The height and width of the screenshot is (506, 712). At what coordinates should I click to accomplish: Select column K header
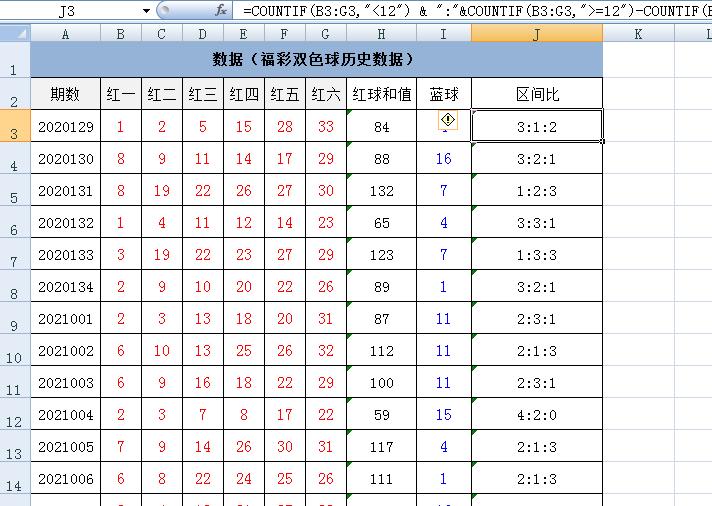pos(638,34)
